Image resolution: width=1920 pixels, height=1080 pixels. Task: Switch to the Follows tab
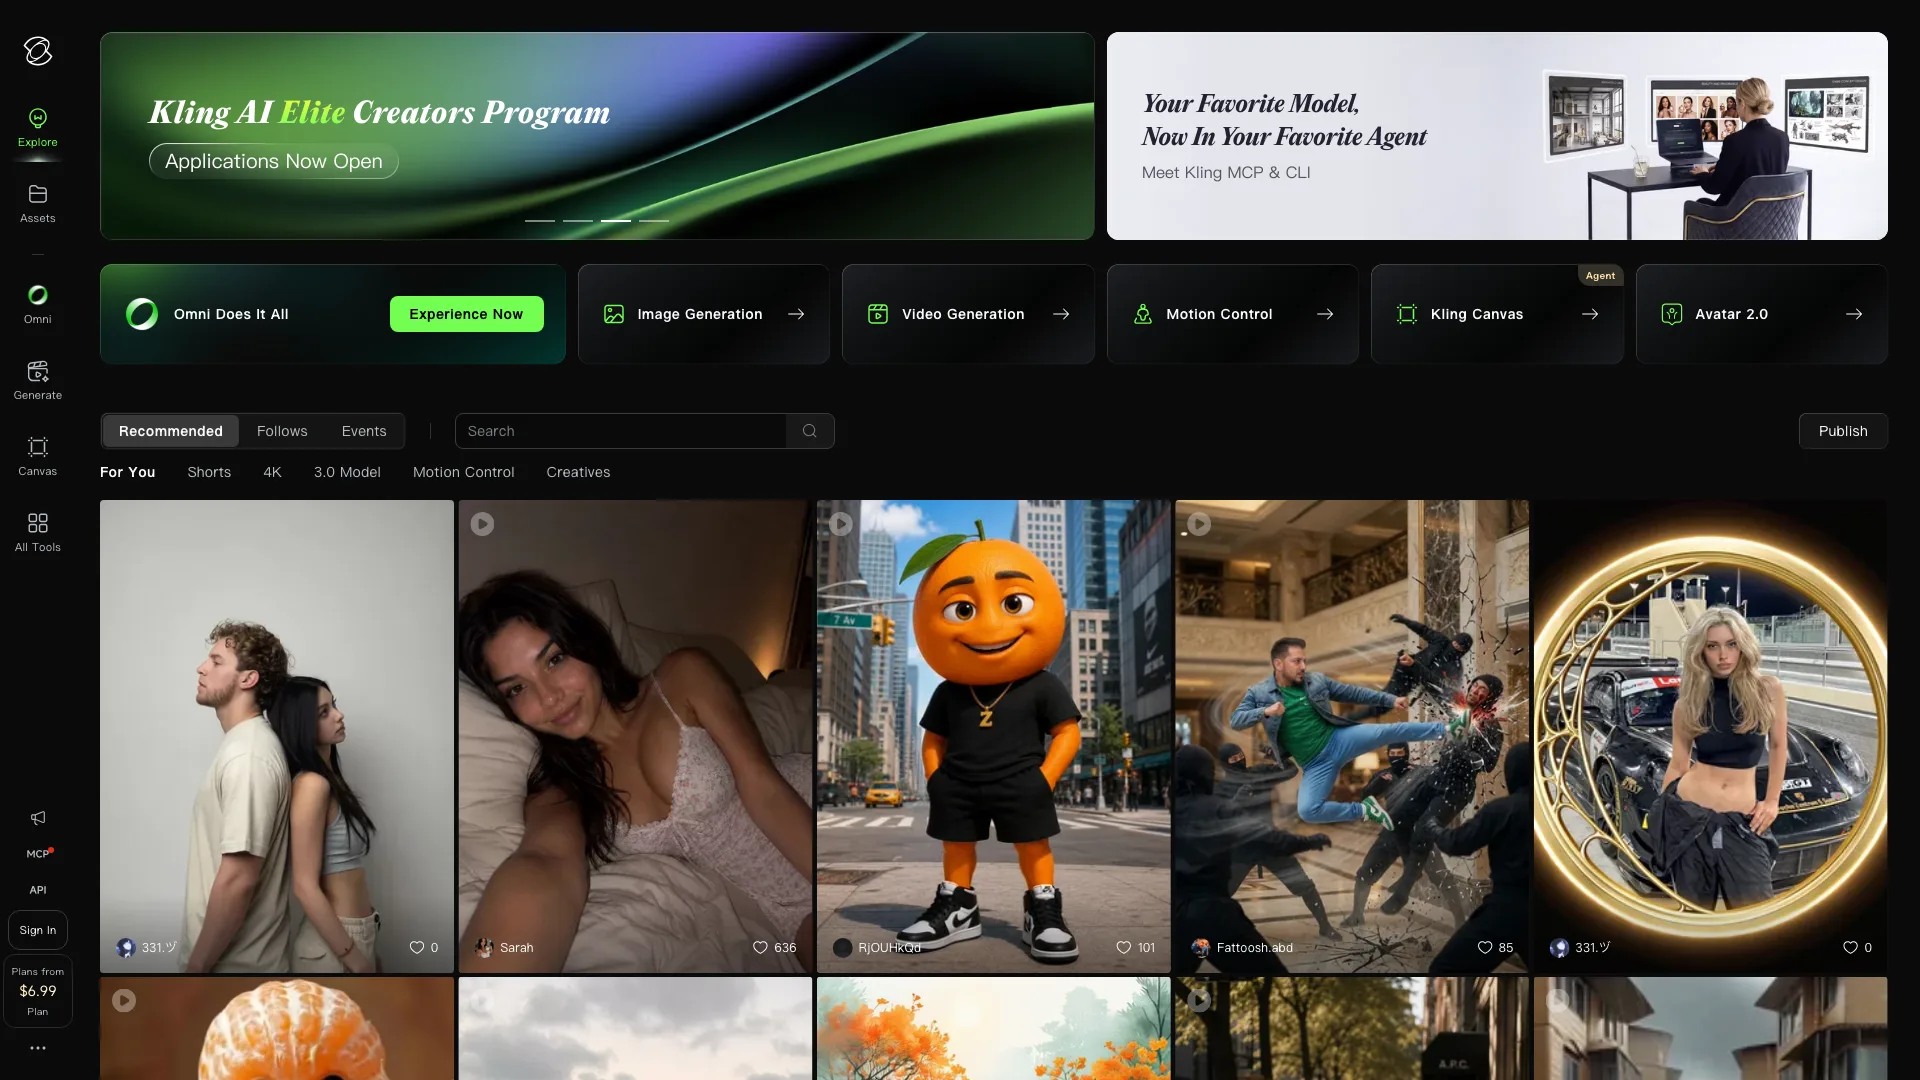click(282, 431)
